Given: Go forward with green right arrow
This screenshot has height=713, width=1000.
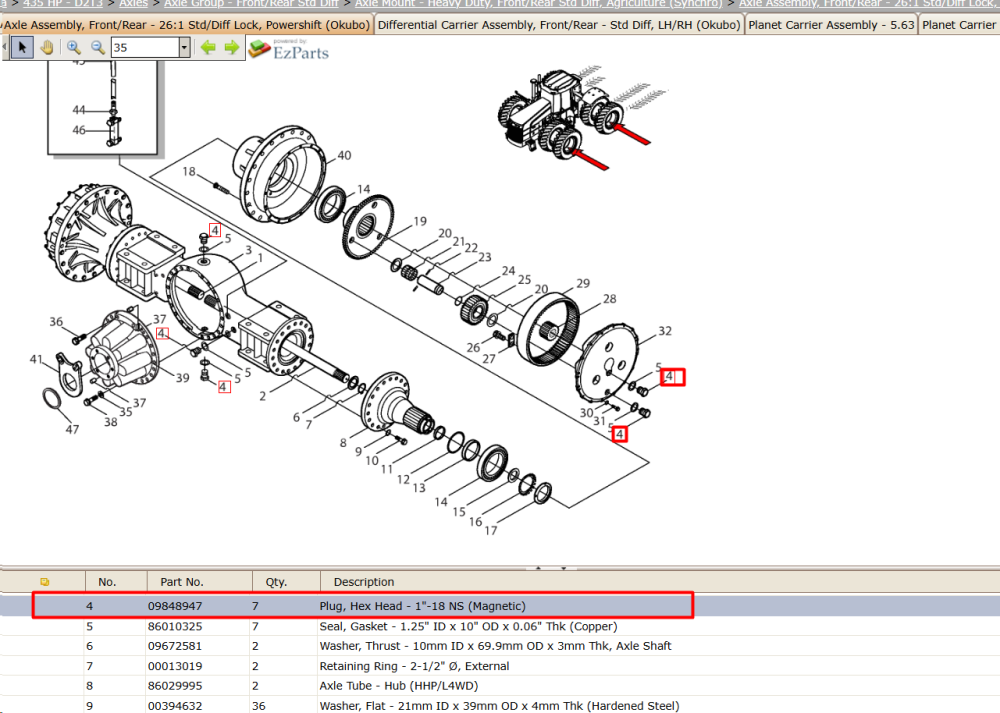Looking at the screenshot, I should [232, 47].
